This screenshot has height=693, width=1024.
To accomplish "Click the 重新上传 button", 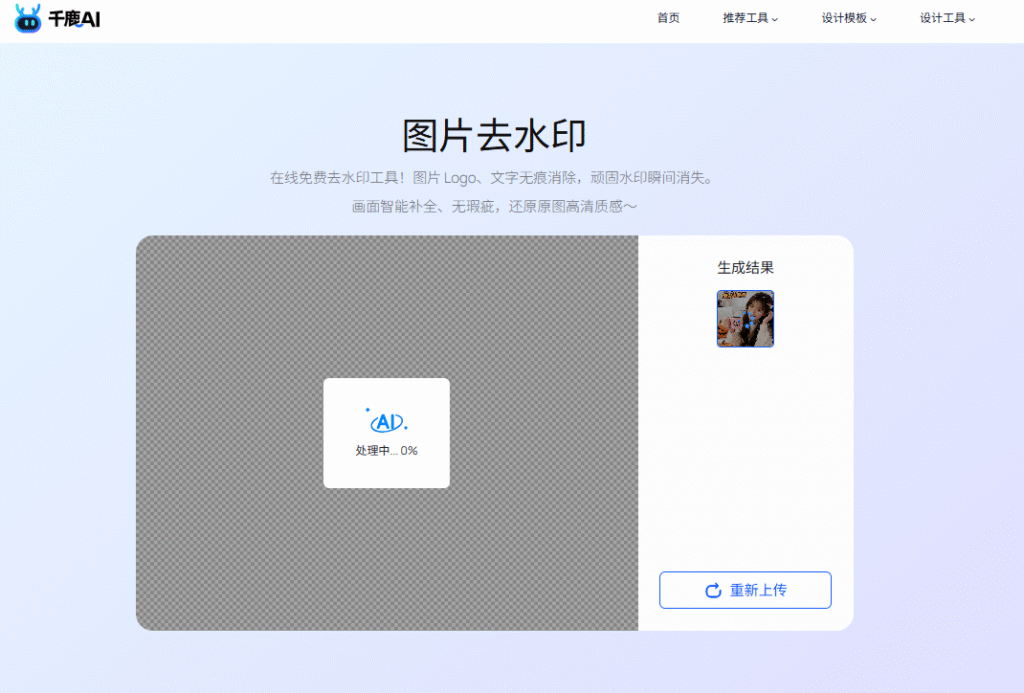I will tap(744, 590).
